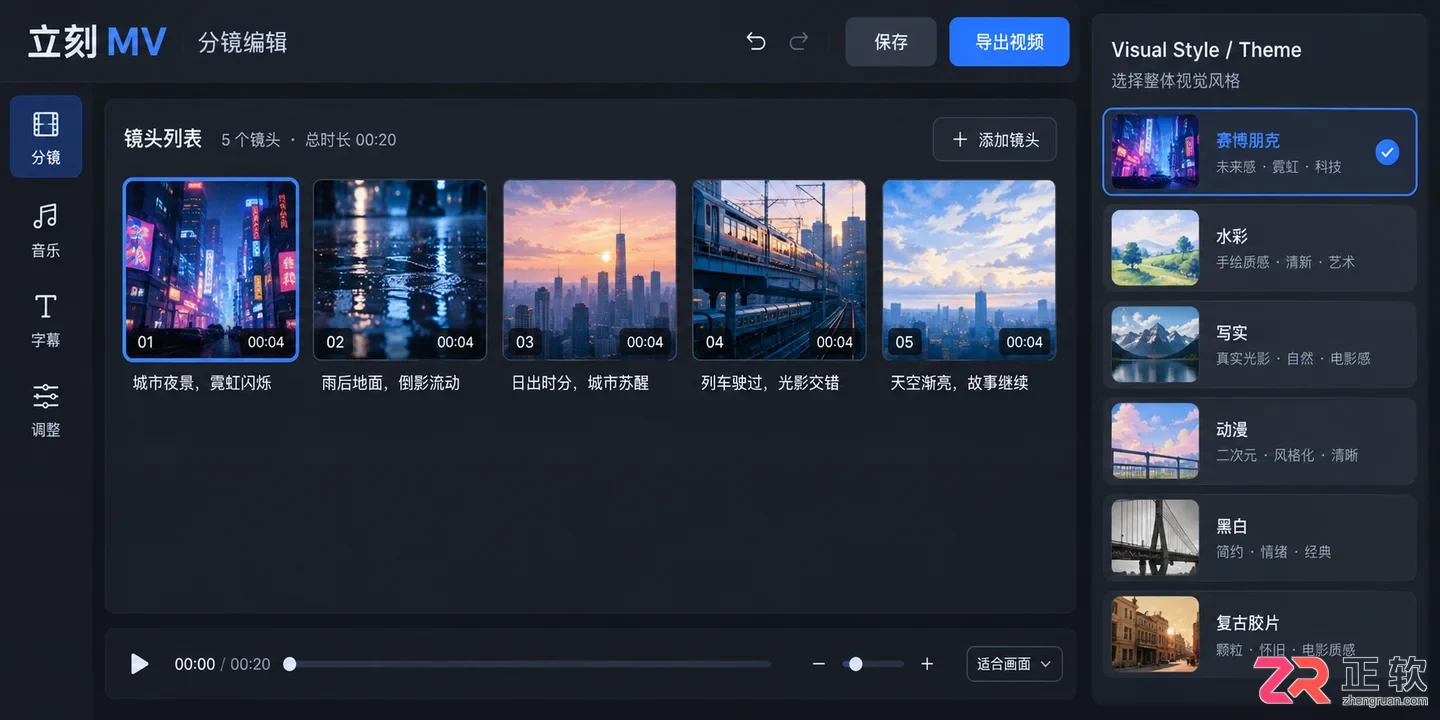This screenshot has width=1440, height=720.
Task: Select shot 02 rainy ground thumbnail
Action: point(400,269)
